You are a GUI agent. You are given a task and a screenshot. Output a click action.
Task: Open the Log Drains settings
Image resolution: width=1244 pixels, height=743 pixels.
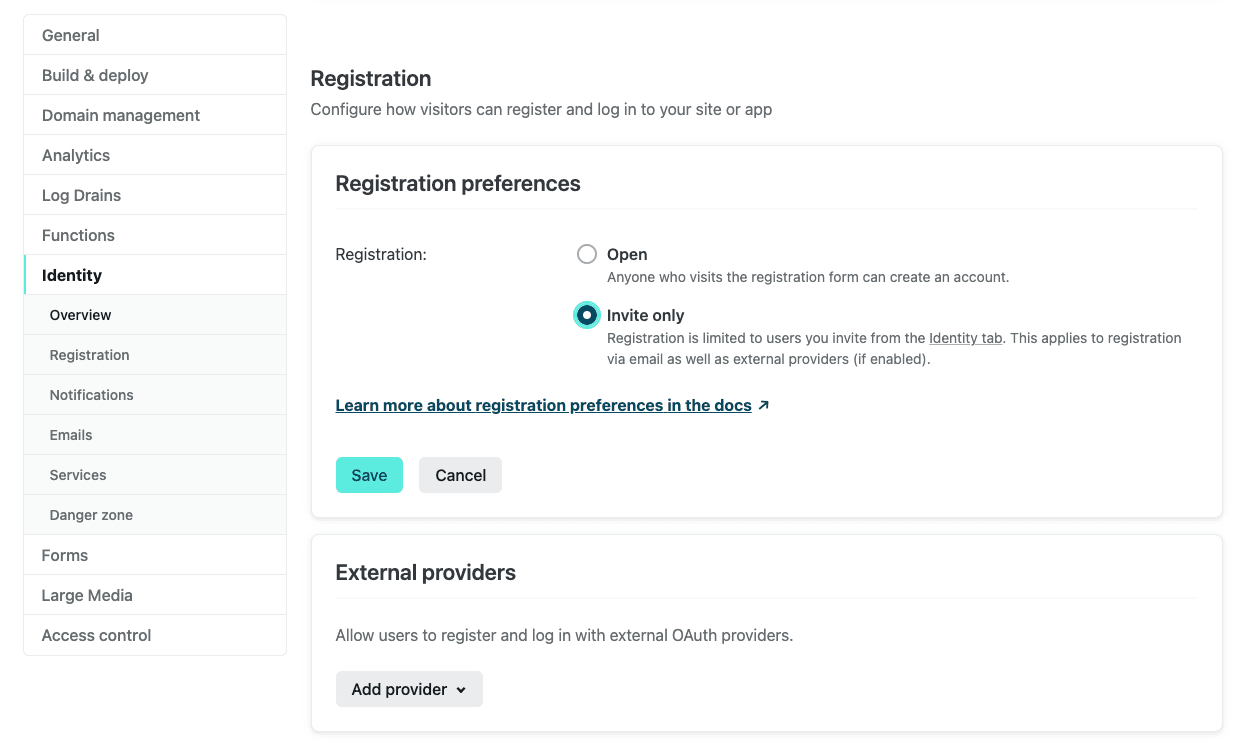coord(155,195)
